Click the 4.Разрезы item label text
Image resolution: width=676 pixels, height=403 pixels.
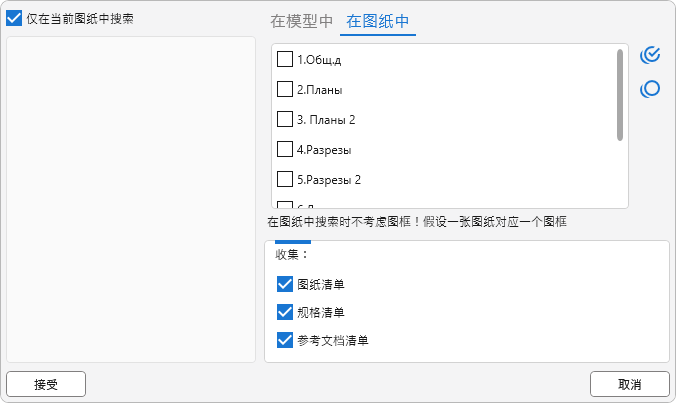click(x=324, y=150)
